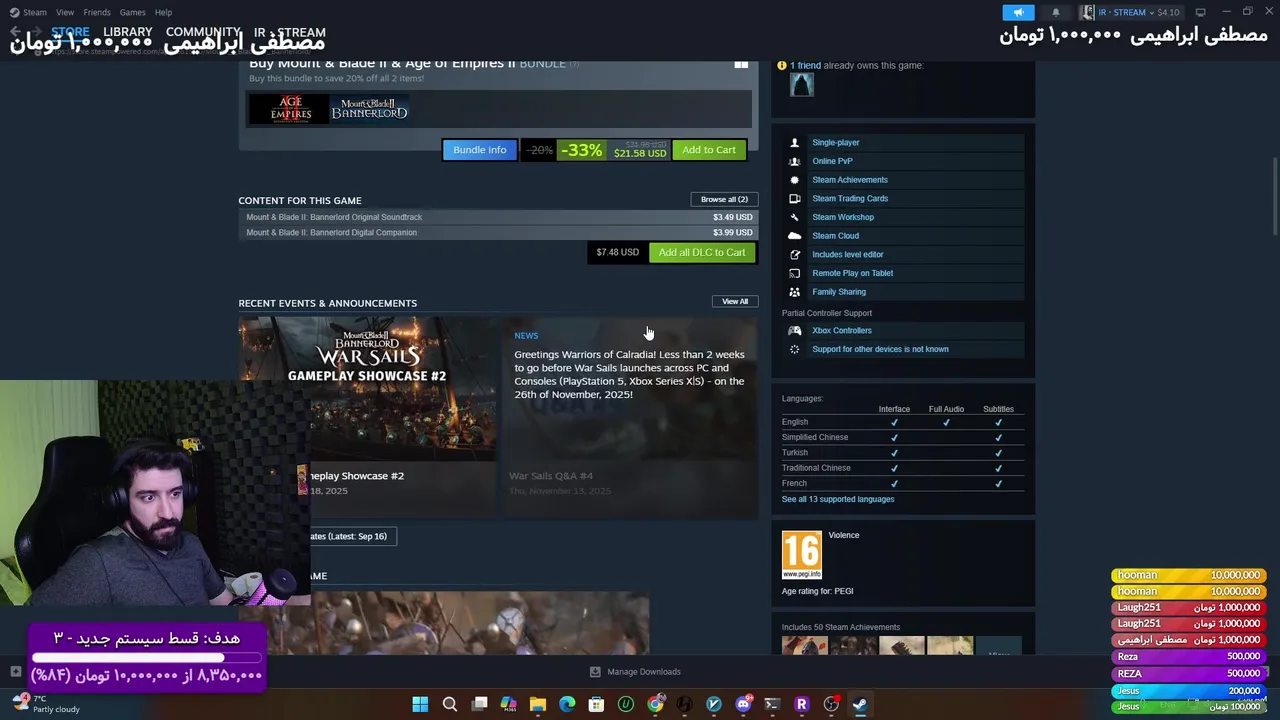Switch to the LIBRARY tab
This screenshot has height=720, width=1280.
[x=128, y=32]
